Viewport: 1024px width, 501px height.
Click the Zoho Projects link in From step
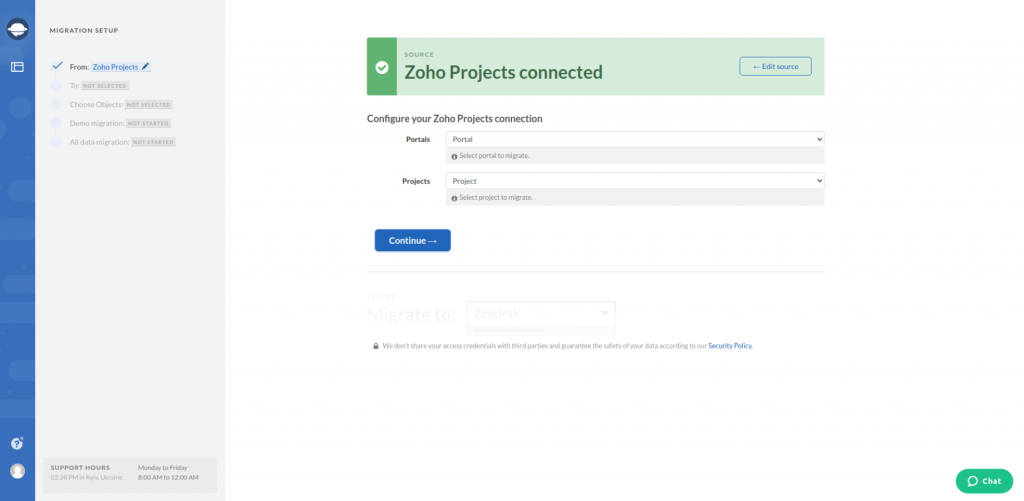pyautogui.click(x=116, y=67)
